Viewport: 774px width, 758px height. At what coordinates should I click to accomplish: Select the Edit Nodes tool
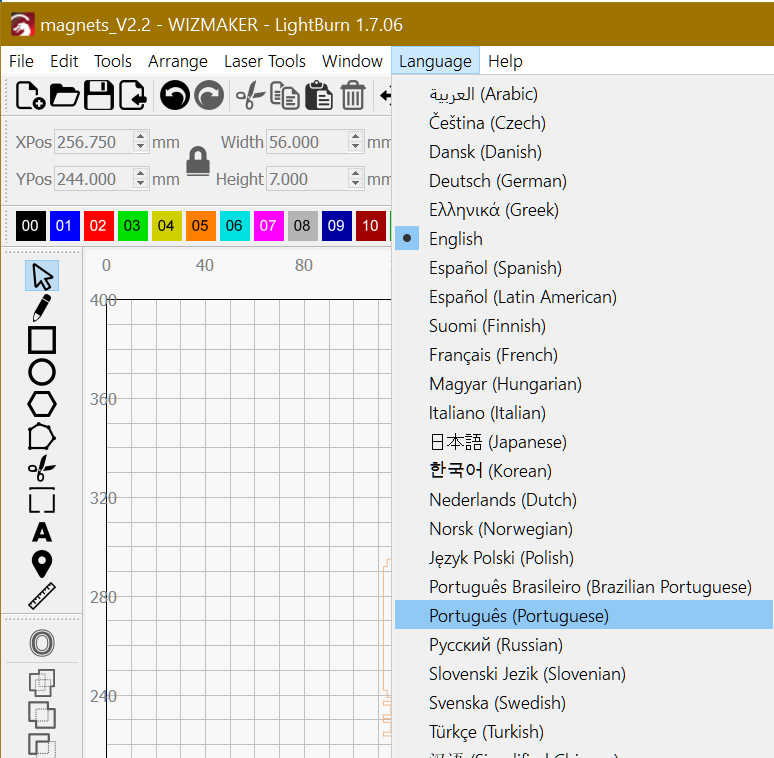click(42, 436)
